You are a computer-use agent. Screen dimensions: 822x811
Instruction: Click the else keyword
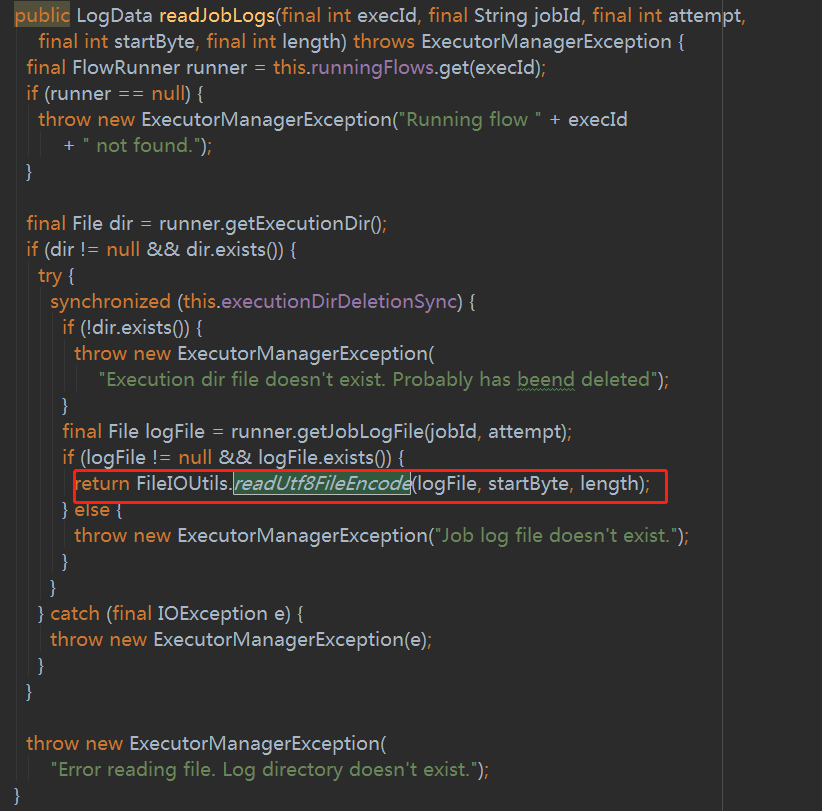click(x=92, y=510)
